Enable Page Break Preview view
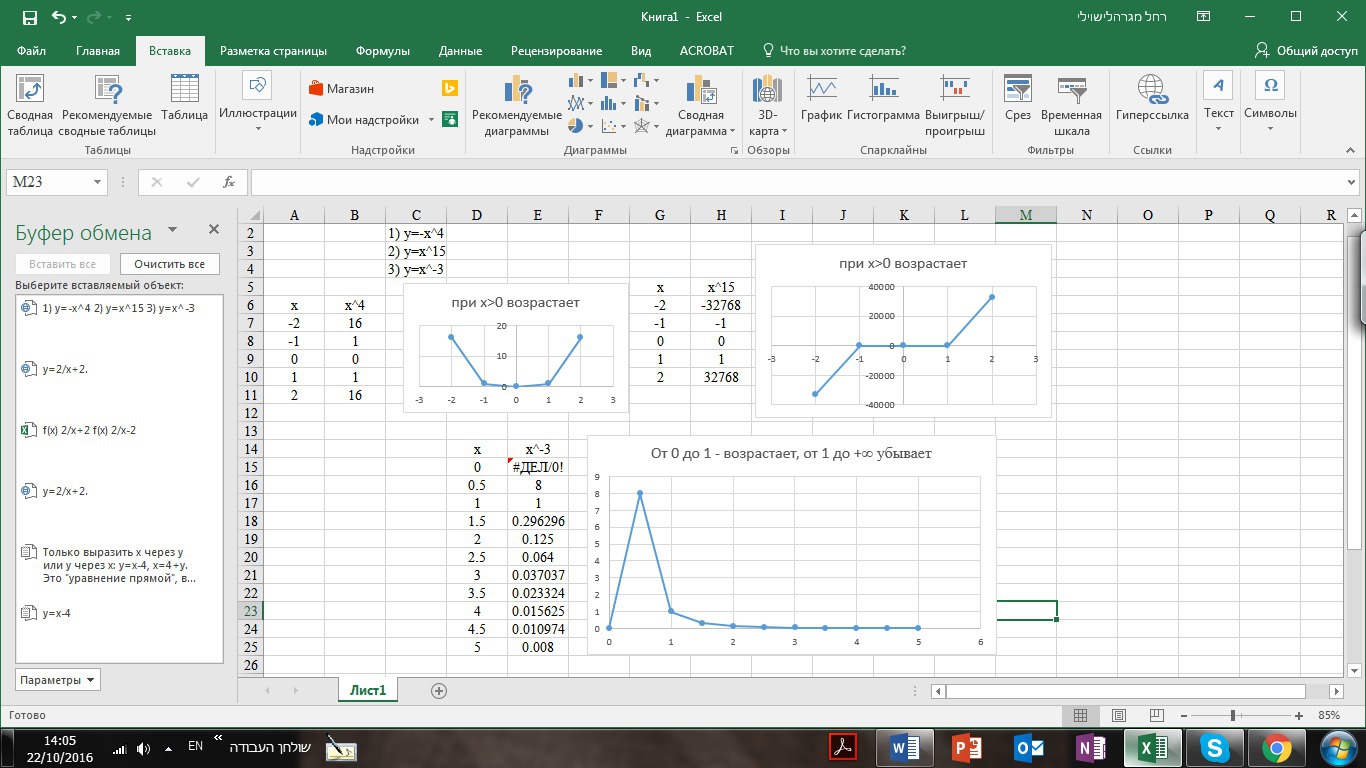Image resolution: width=1366 pixels, height=768 pixels. (x=1158, y=716)
